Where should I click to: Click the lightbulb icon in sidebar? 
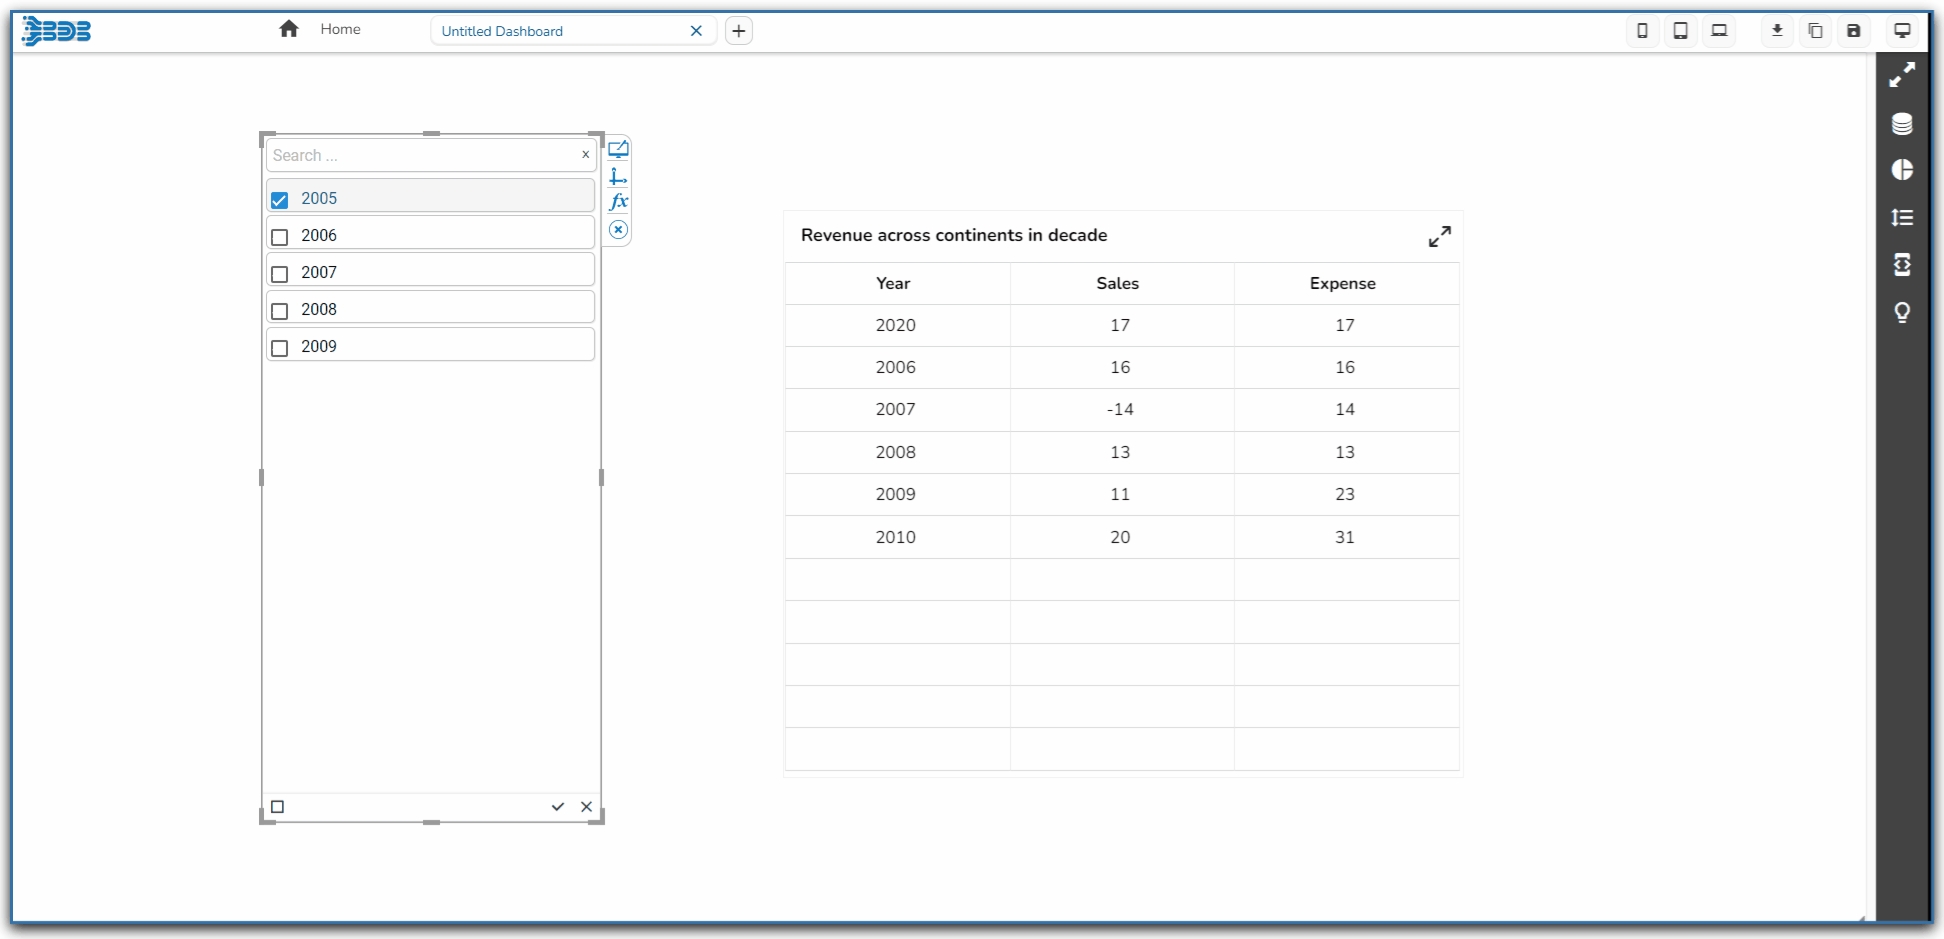(1902, 313)
